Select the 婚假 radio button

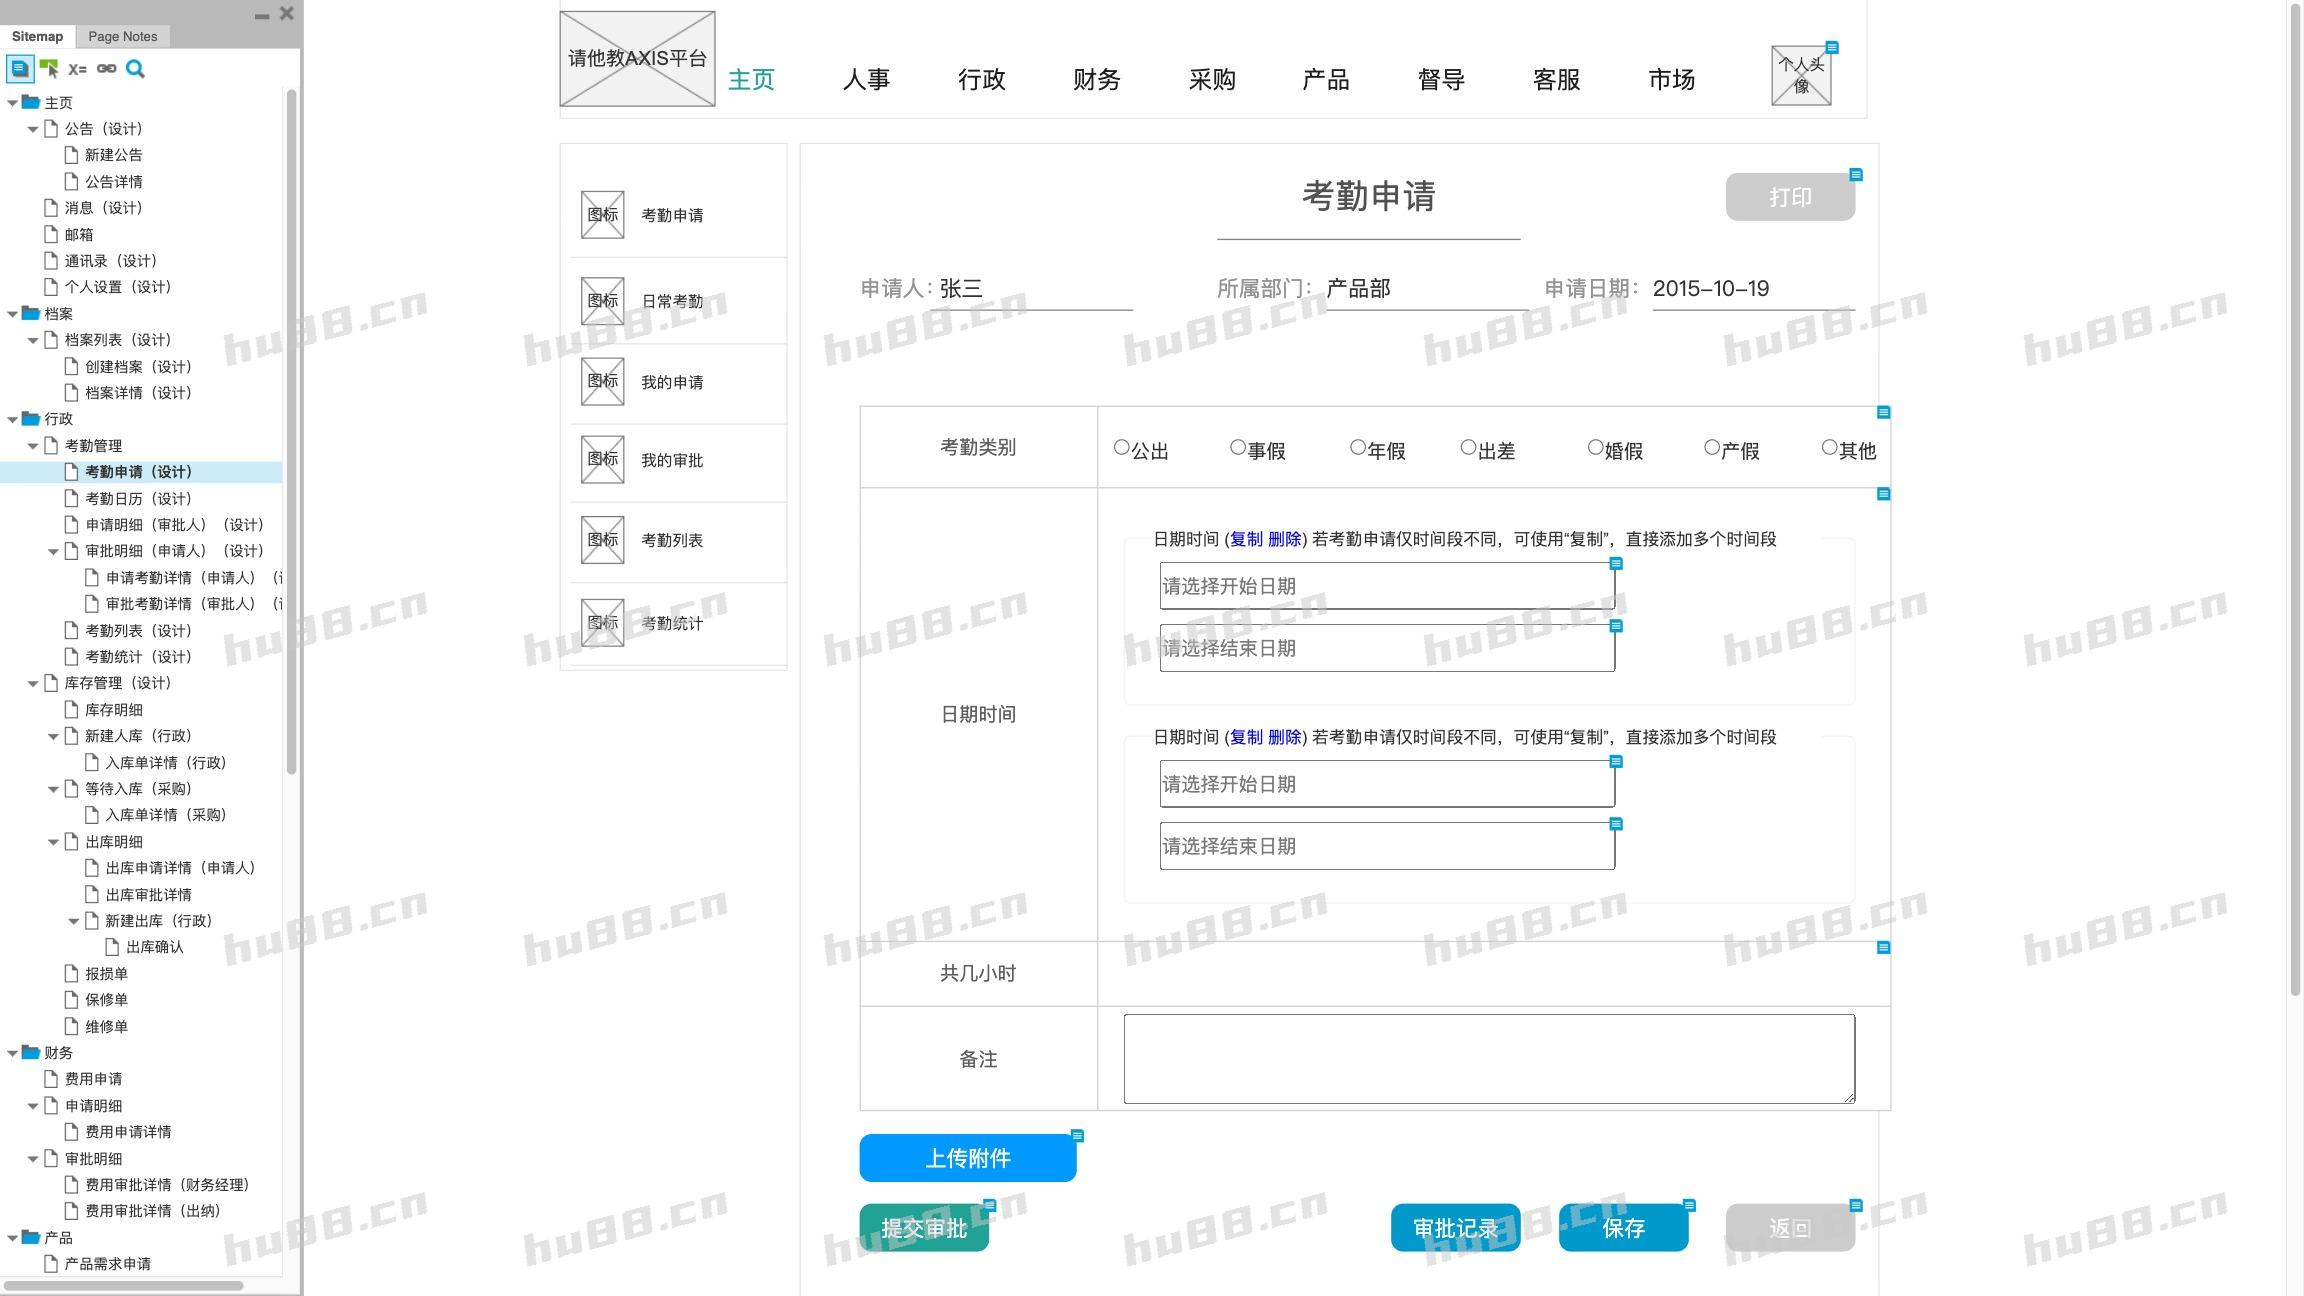coord(1595,448)
